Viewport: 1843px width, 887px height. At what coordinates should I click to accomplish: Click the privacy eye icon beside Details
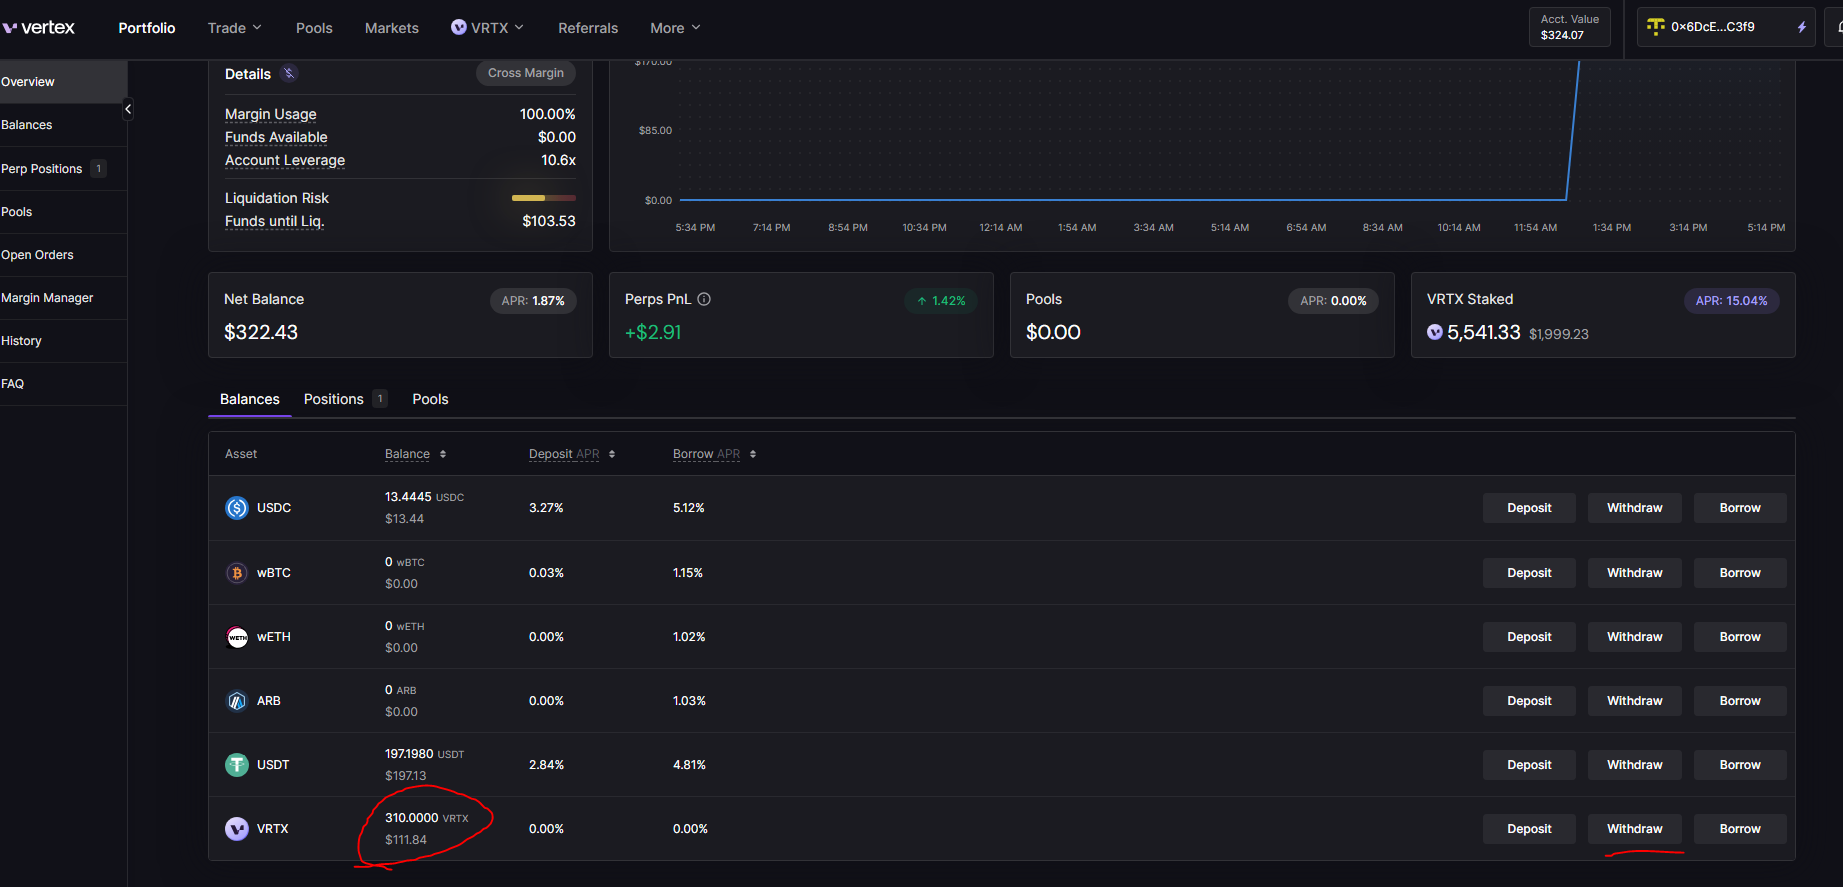(x=289, y=73)
